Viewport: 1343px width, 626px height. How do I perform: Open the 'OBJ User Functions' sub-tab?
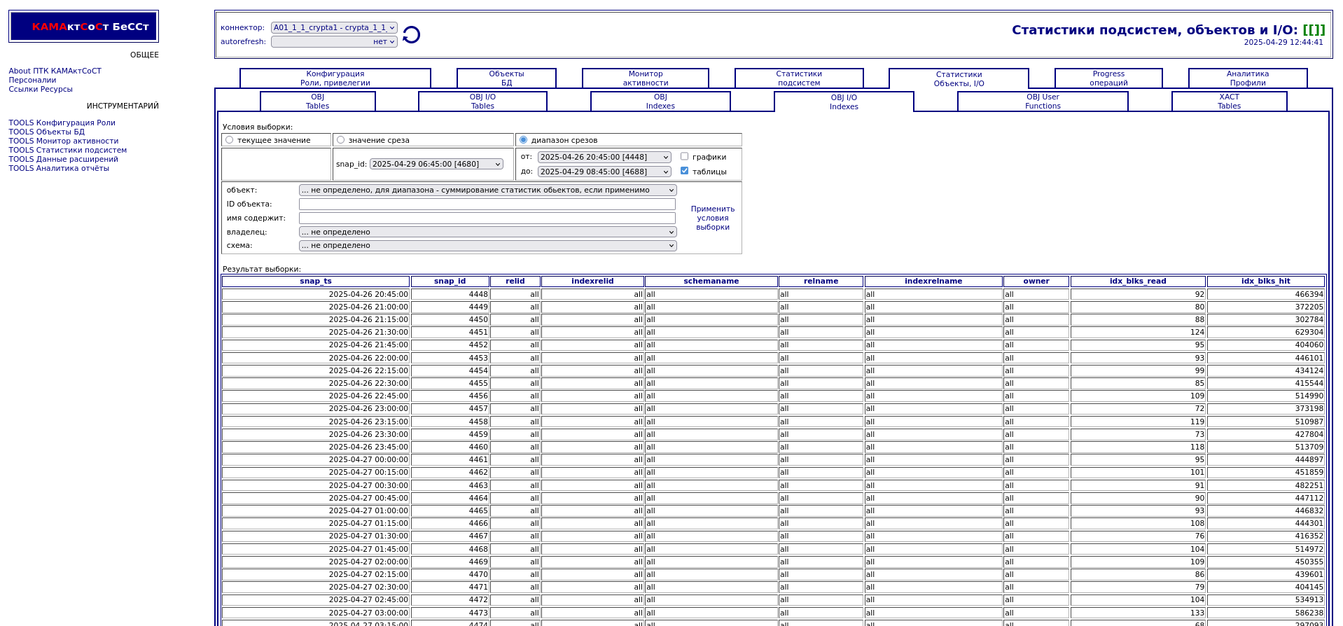pyautogui.click(x=1042, y=101)
